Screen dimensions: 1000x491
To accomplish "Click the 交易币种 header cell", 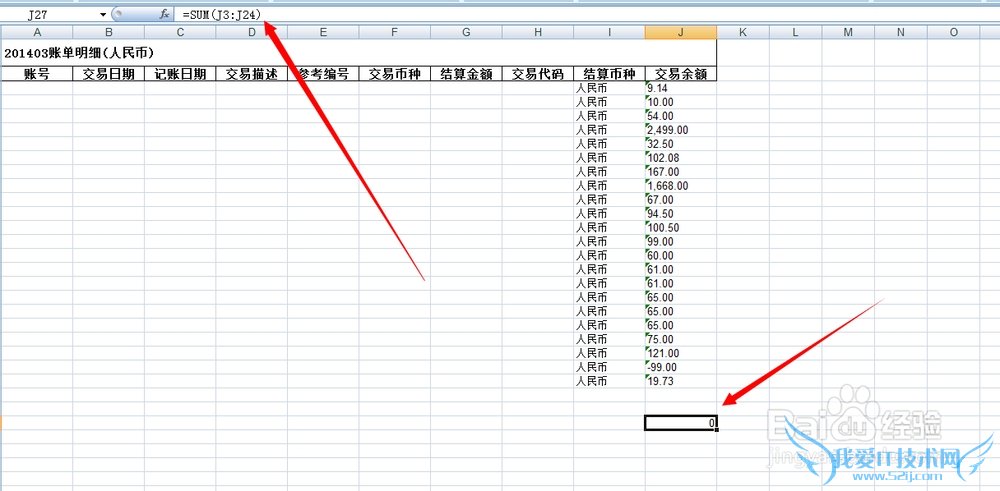I will (395, 74).
